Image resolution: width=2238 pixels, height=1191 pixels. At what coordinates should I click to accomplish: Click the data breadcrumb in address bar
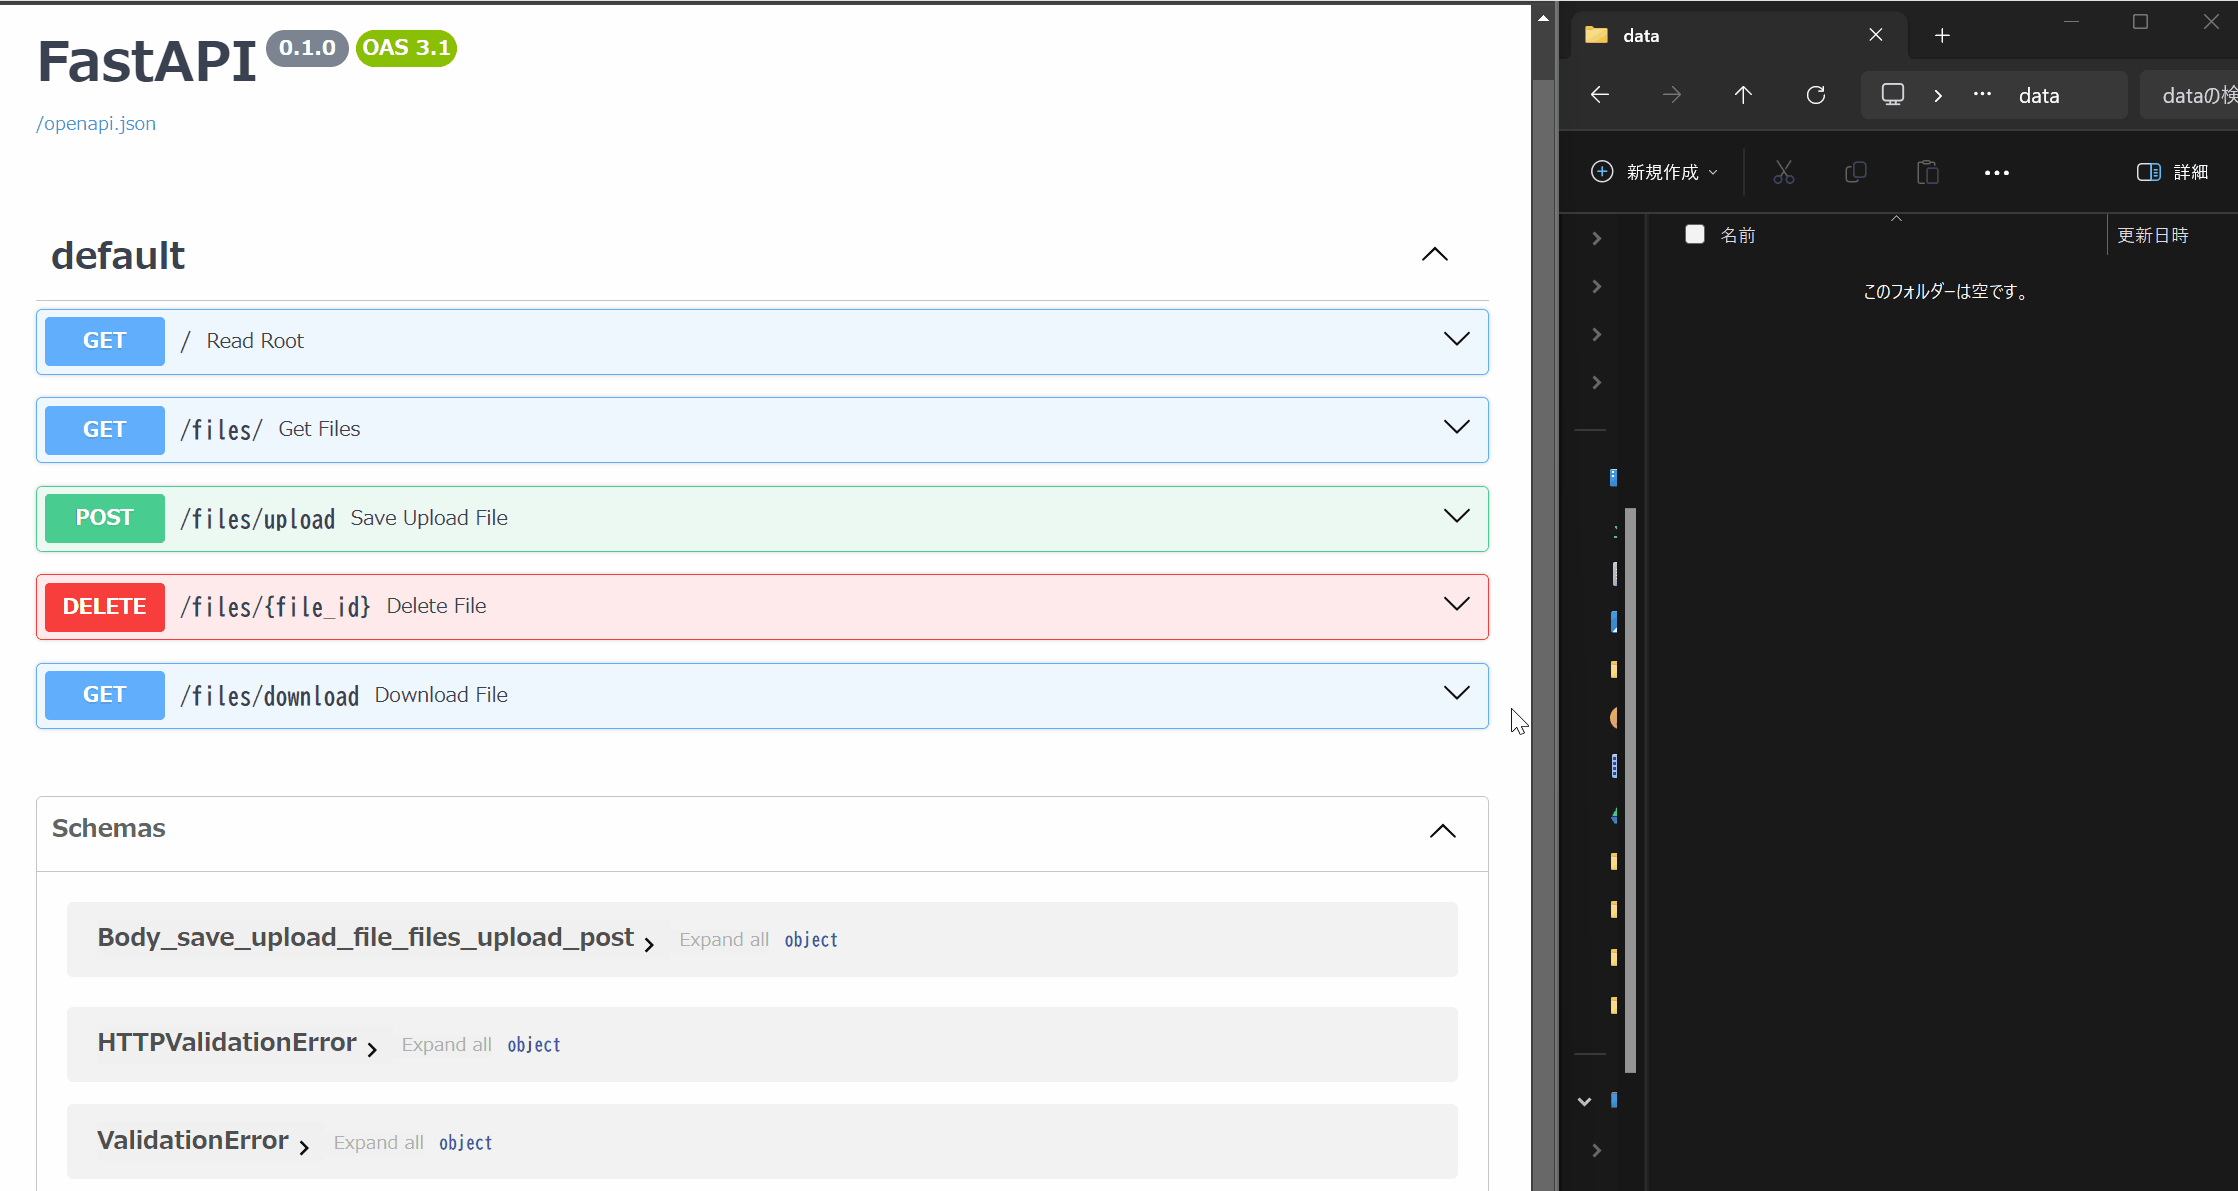click(2039, 96)
